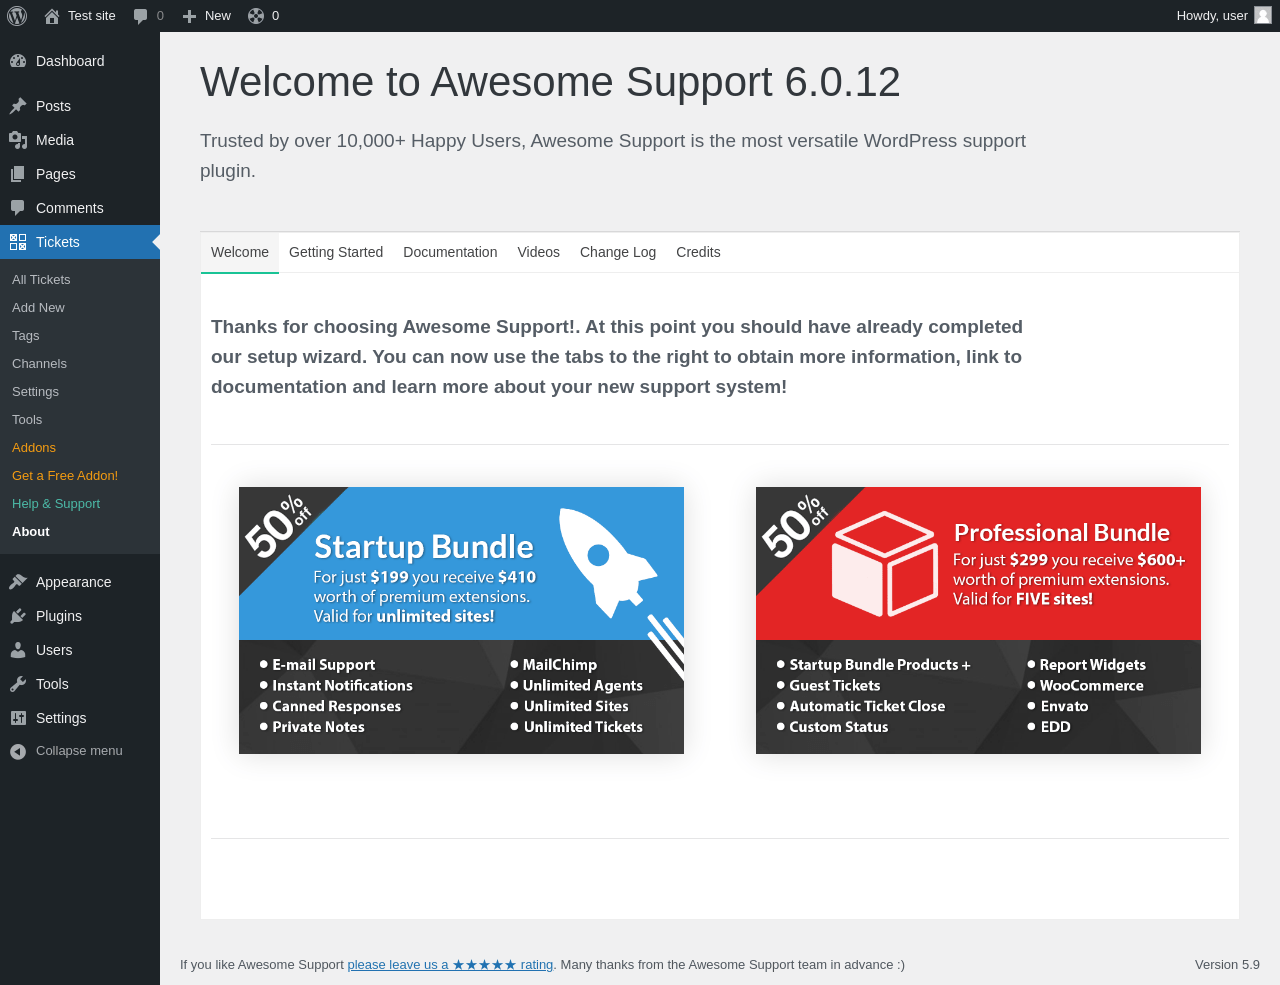Open the Dashboard menu
Screen dimensions: 1280x985
coord(80,61)
